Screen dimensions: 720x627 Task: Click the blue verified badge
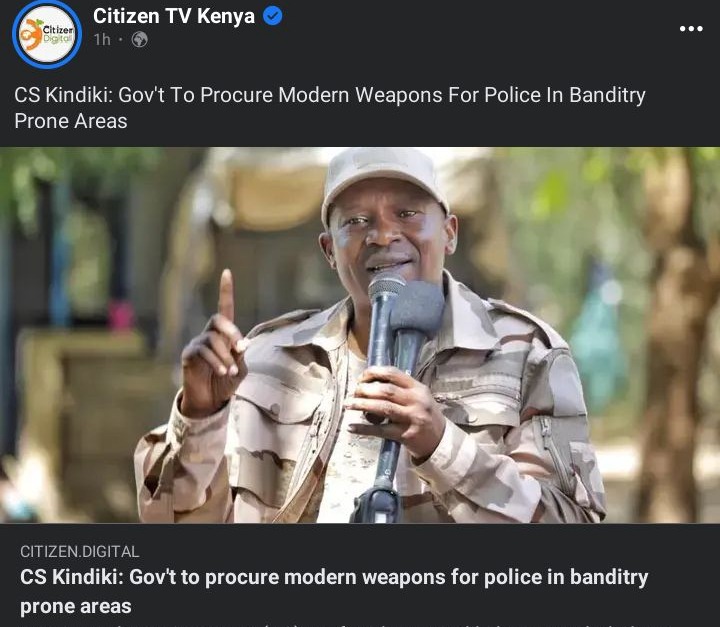point(273,16)
